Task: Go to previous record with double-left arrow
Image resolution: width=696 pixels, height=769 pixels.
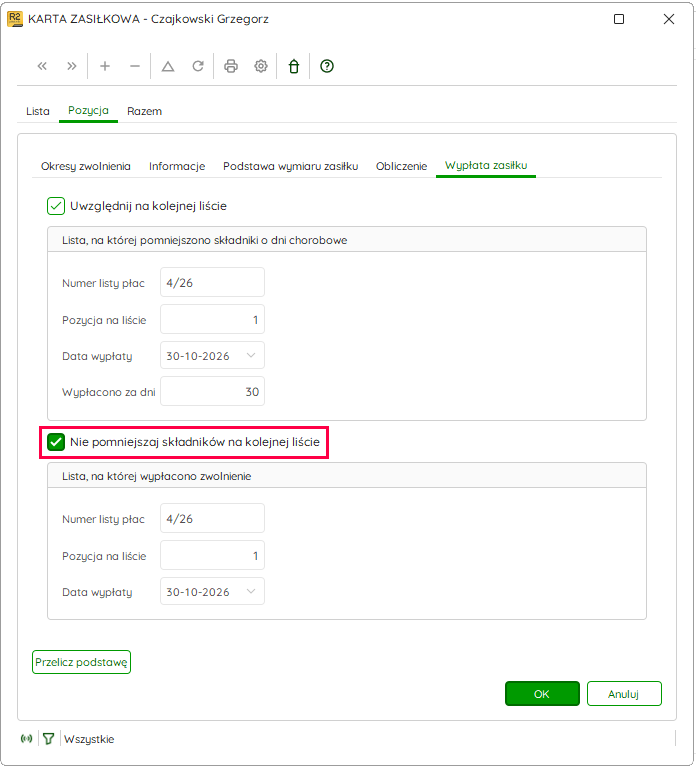Action: tap(42, 66)
